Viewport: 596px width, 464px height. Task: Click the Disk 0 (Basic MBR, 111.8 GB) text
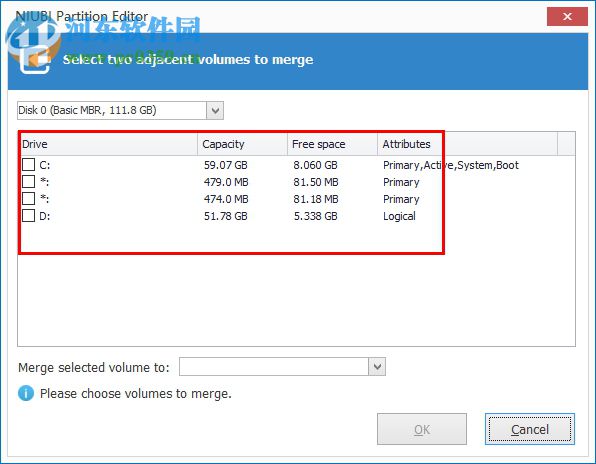click(87, 110)
